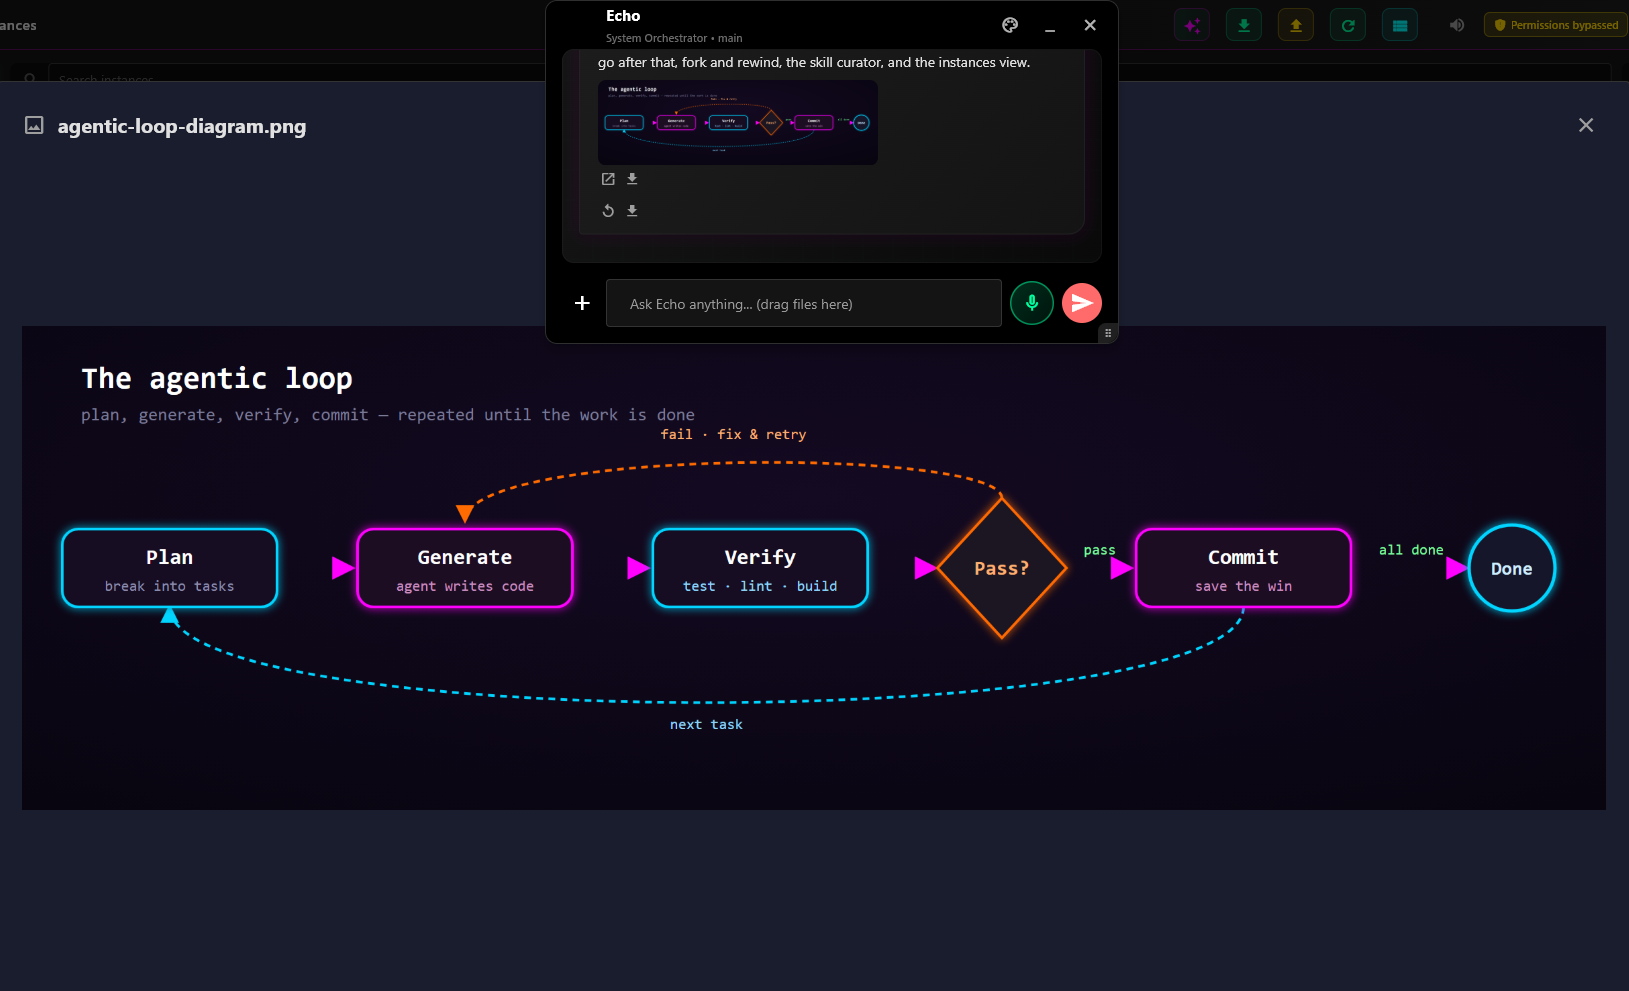Click the resize grip at Echo window corner

point(1108,333)
